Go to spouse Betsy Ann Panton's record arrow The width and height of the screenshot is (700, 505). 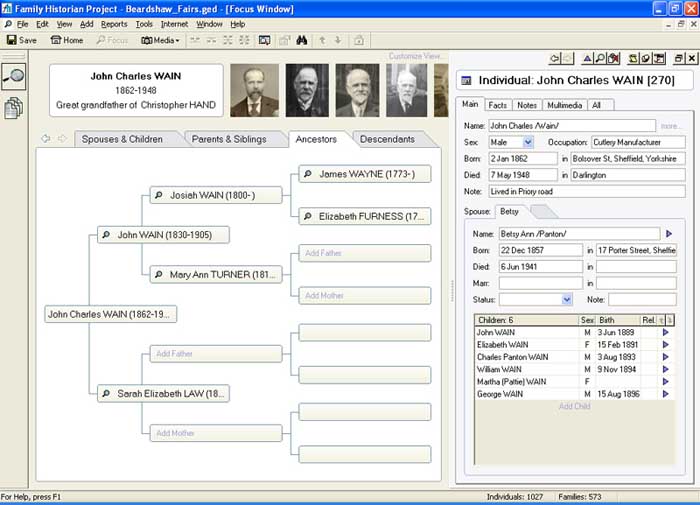pos(669,233)
